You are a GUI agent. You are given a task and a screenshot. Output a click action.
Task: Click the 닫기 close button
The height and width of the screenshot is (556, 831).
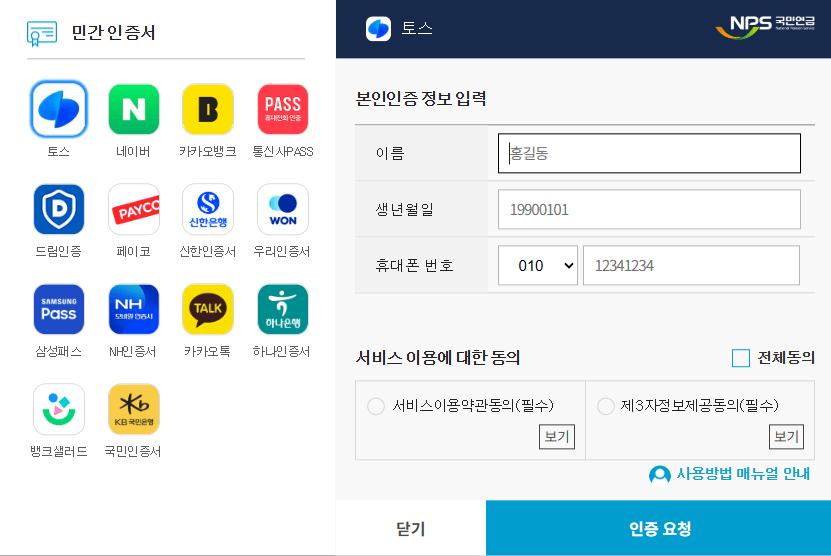[x=411, y=528]
